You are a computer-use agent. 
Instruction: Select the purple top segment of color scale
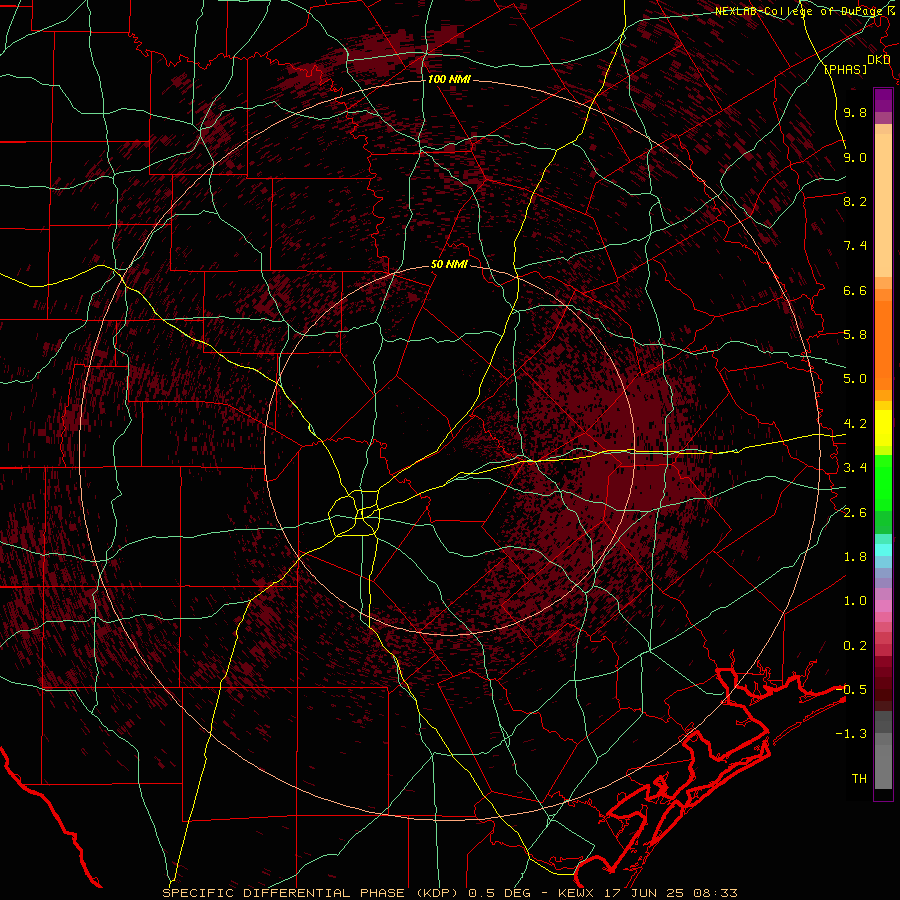883,100
